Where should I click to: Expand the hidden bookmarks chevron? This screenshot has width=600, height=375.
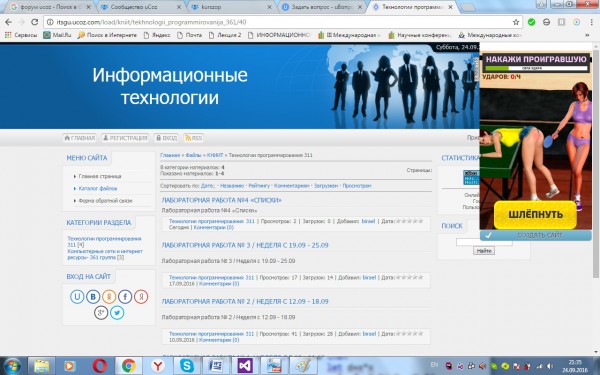pyautogui.click(x=587, y=35)
